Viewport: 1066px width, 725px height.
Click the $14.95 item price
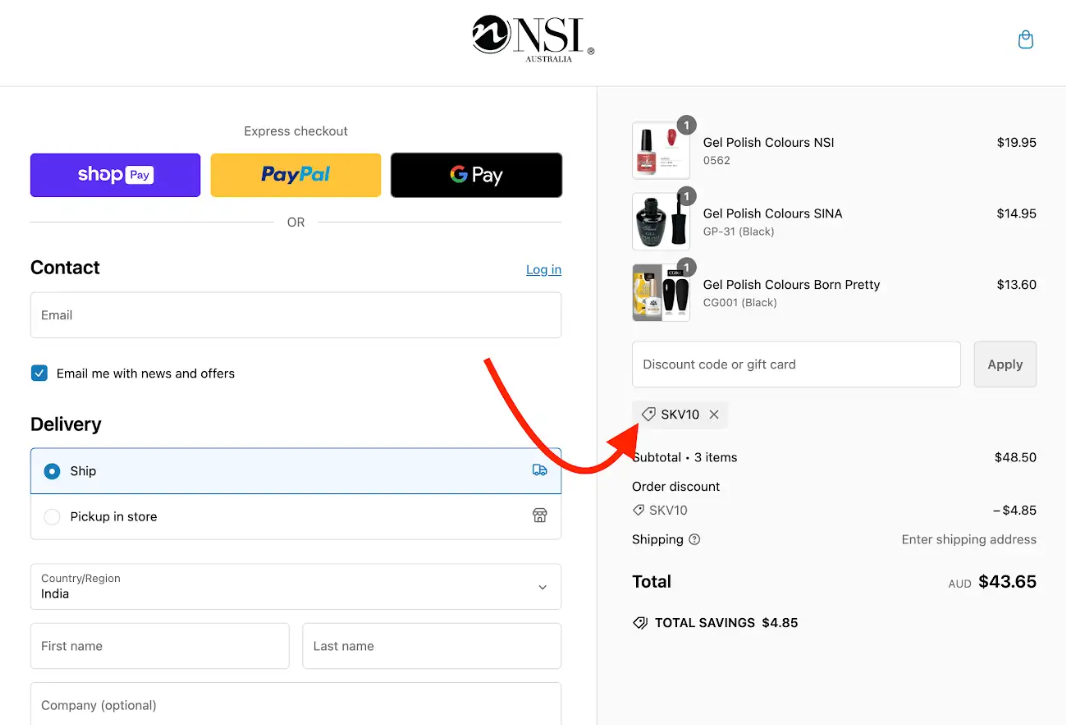tap(1016, 214)
